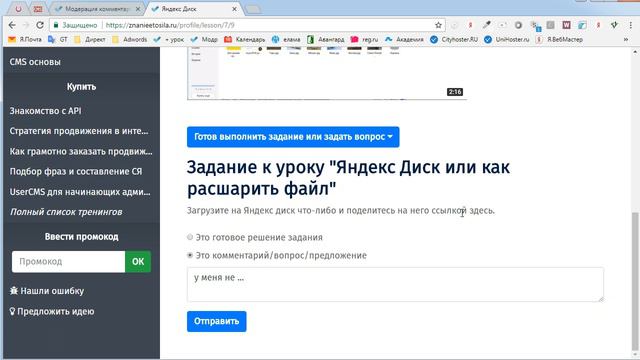The height and width of the screenshot is (360, 640).
Task: Close the Модерация комментариев tab
Action: [138, 9]
